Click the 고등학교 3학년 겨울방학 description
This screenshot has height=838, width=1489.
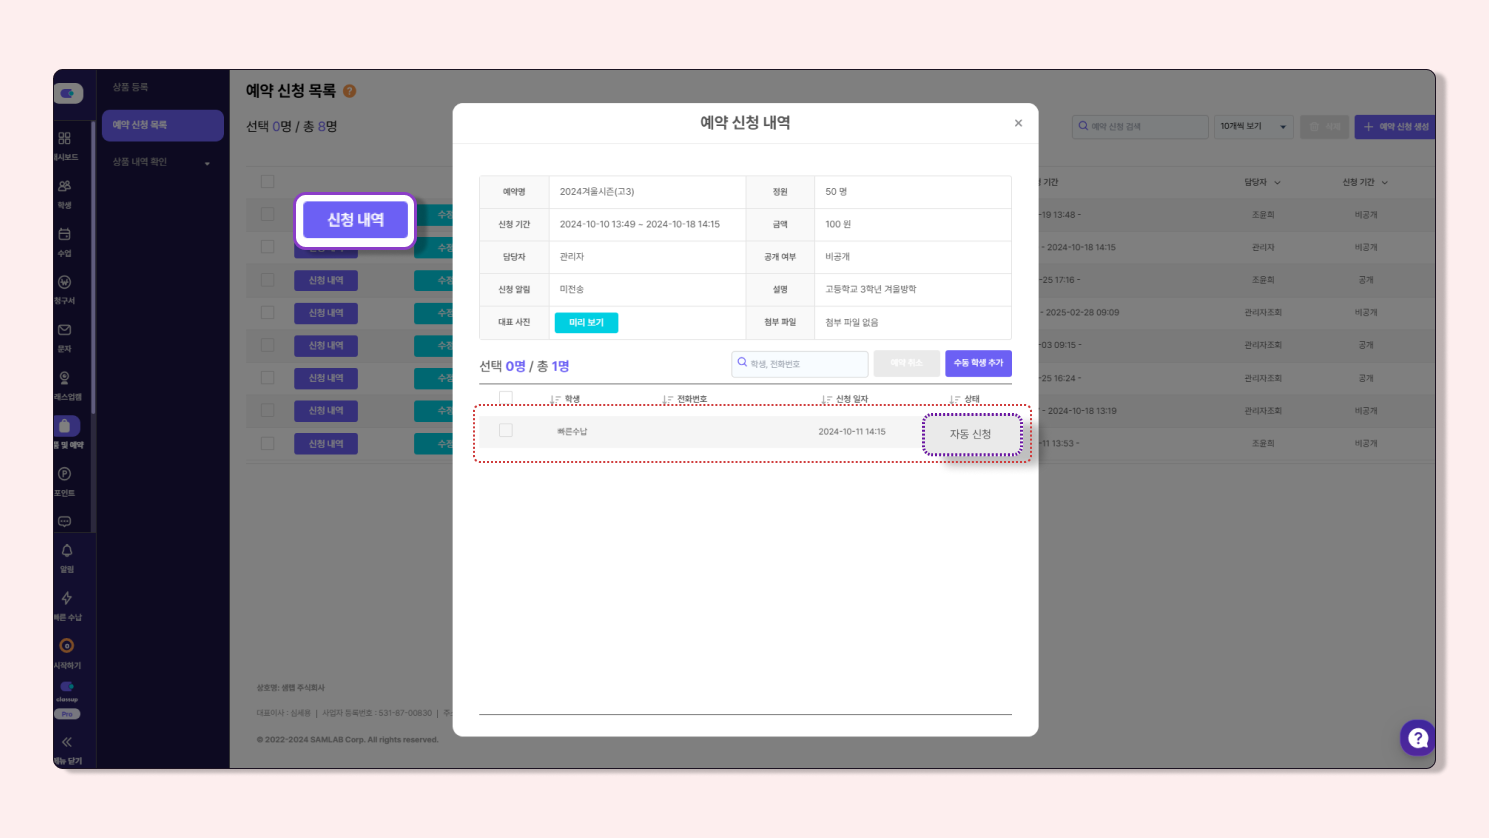pyautogui.click(x=870, y=290)
